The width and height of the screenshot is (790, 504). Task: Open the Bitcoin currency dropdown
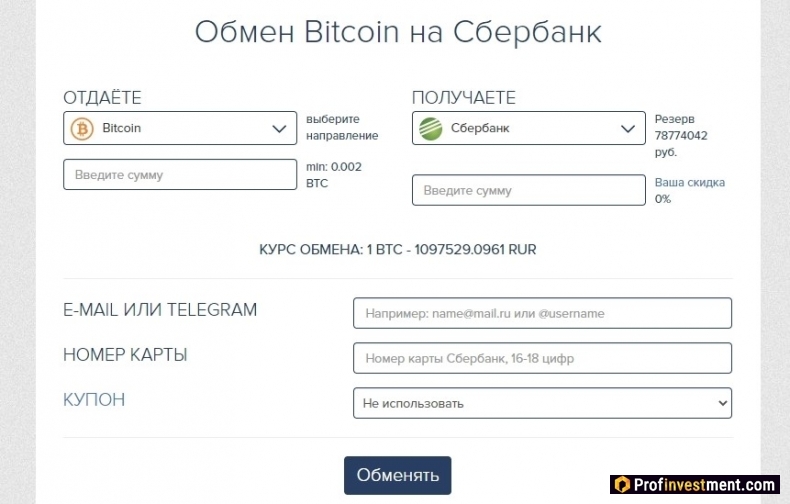click(x=180, y=128)
